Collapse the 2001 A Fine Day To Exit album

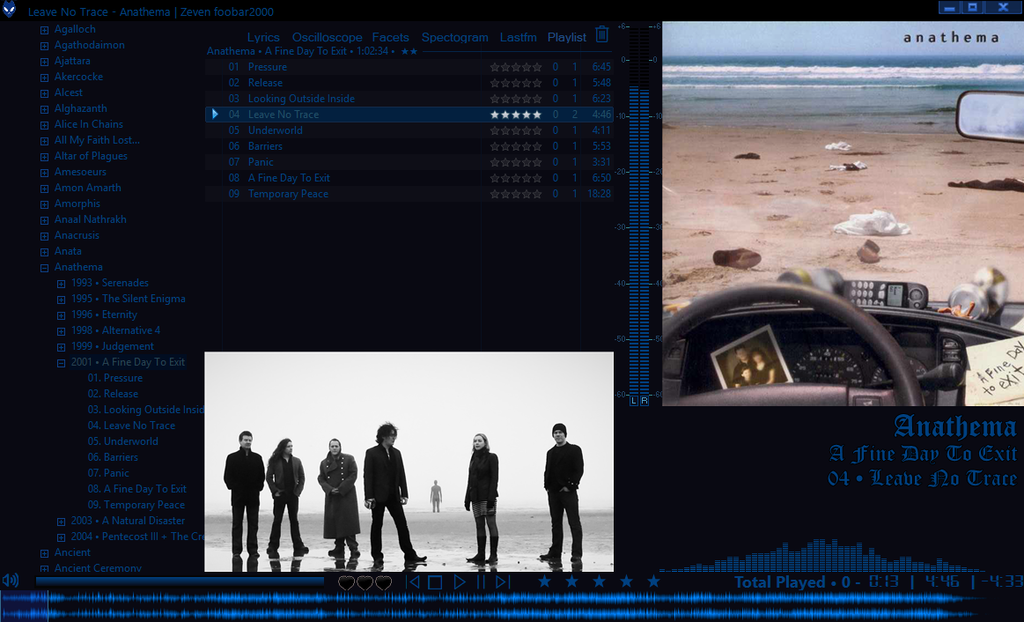[x=61, y=363]
